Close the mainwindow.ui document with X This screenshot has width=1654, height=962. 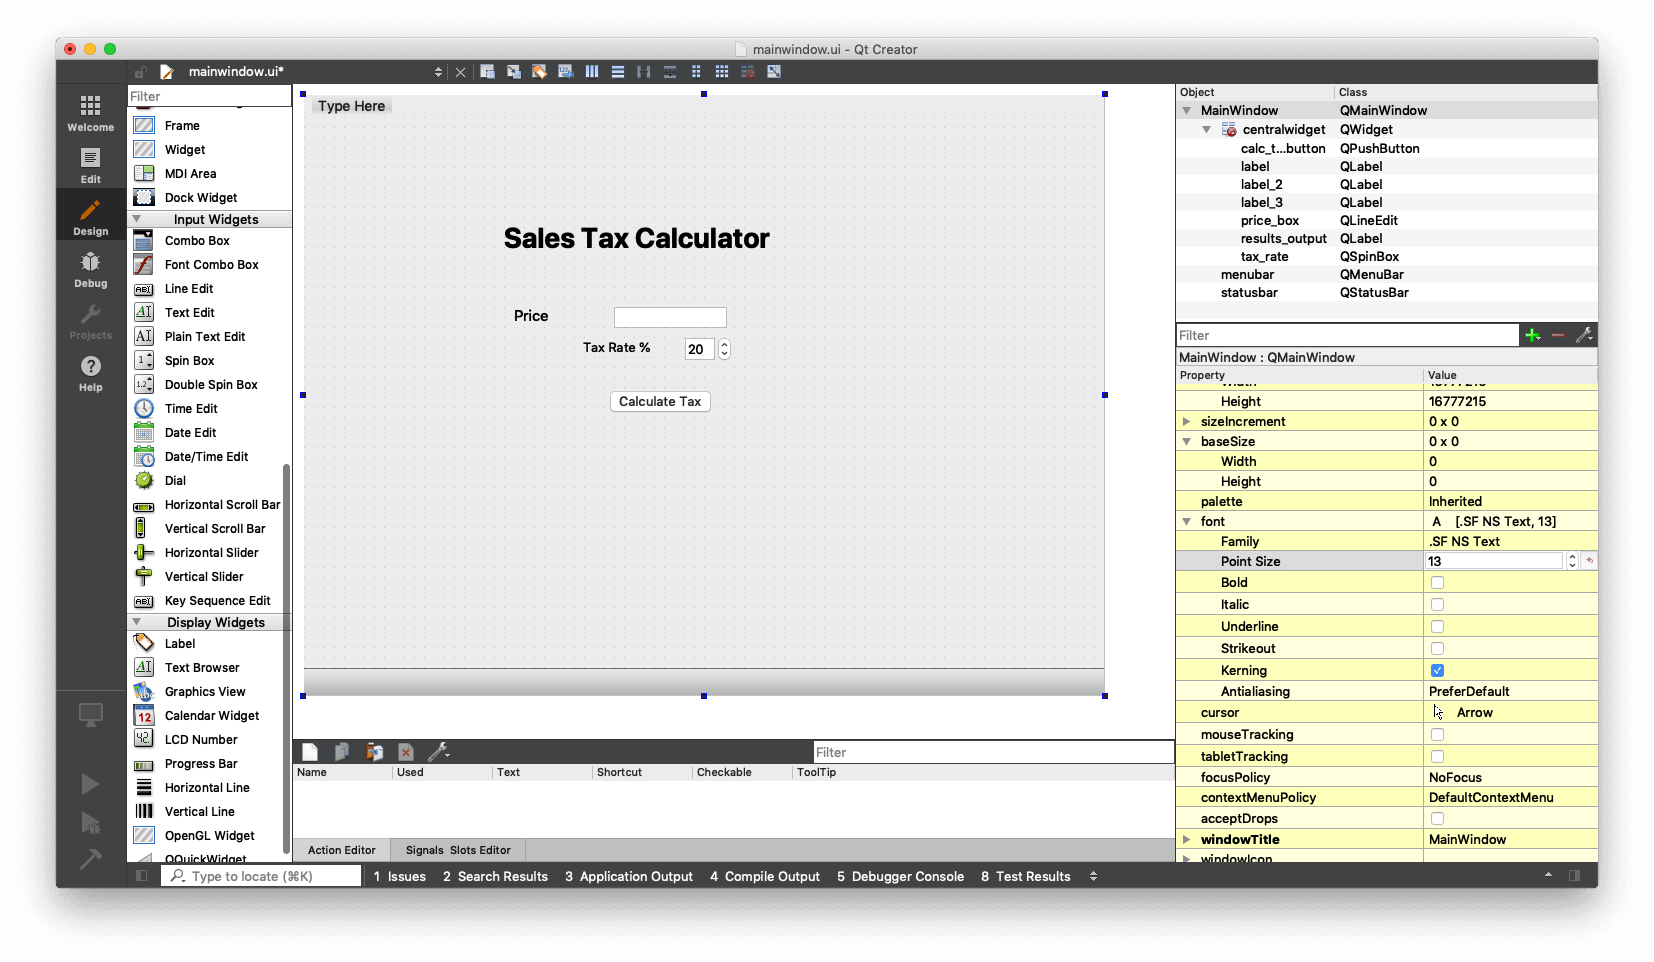[x=460, y=72]
